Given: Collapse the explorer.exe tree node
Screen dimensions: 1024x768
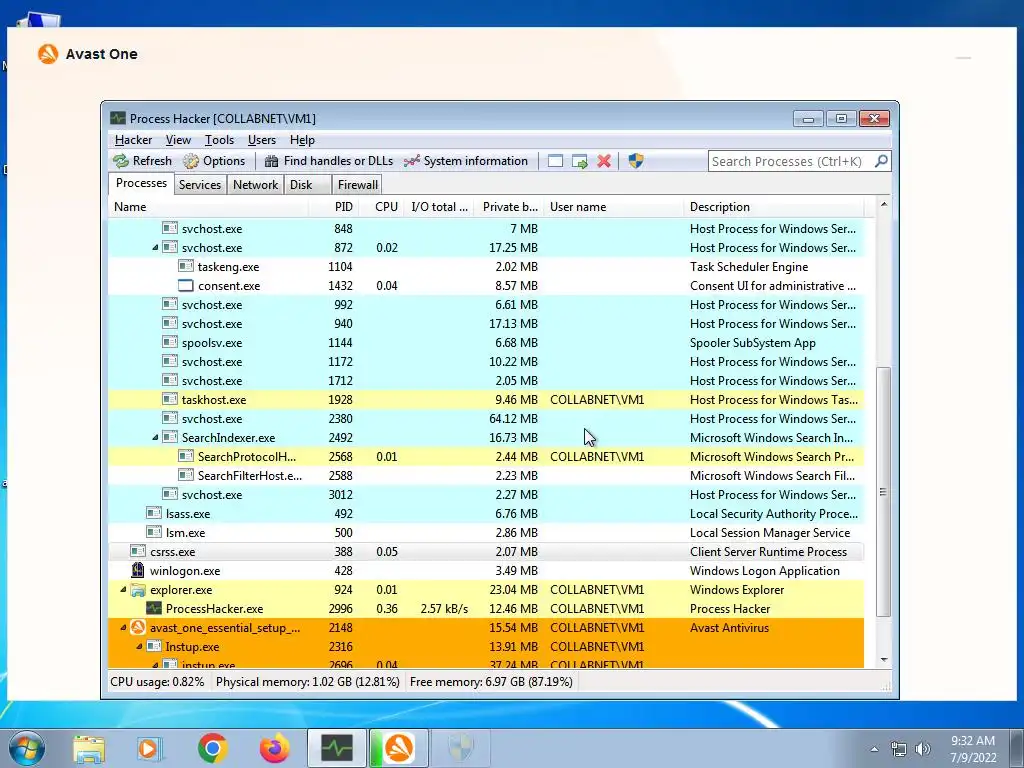Looking at the screenshot, I should point(123,590).
